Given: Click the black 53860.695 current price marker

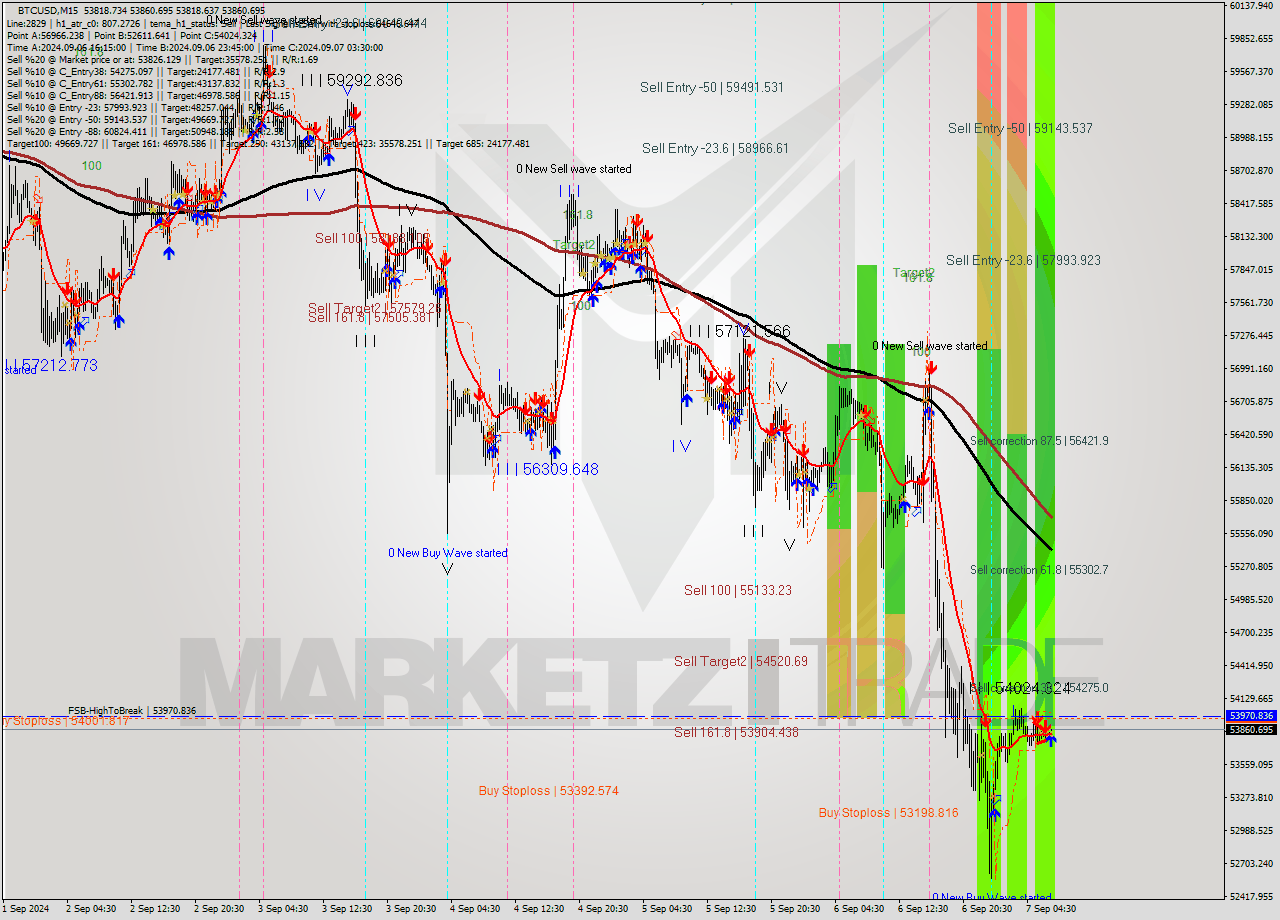Looking at the screenshot, I should [x=1251, y=730].
